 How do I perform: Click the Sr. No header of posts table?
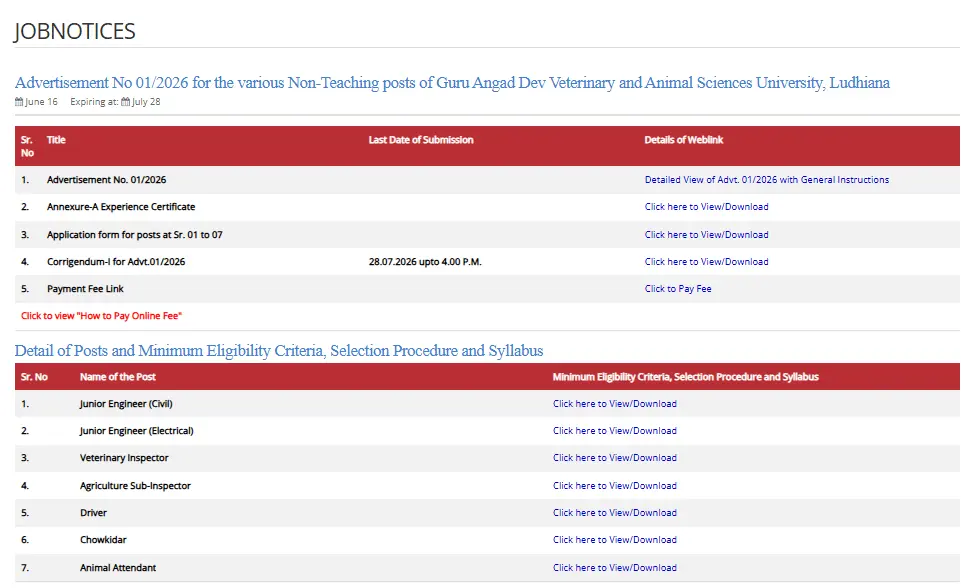(x=34, y=376)
